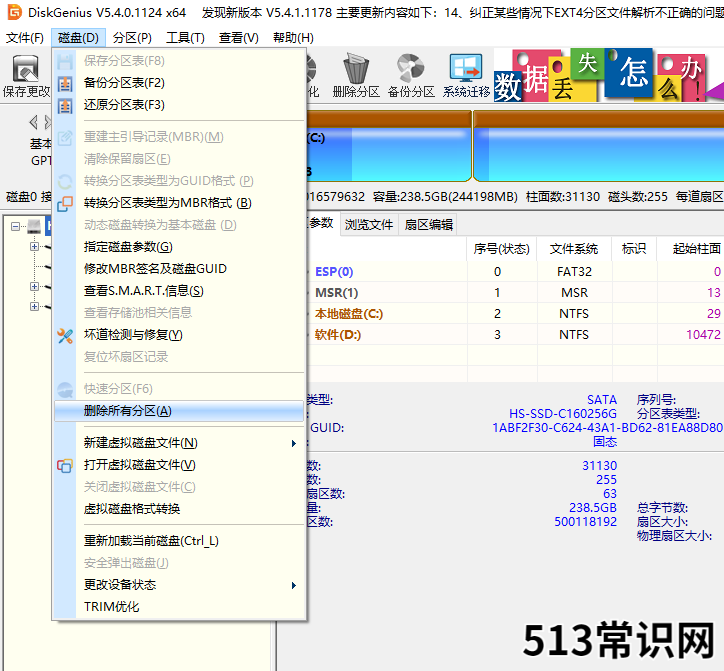Expand the first partition tree node
Image resolution: width=724 pixels, height=671 pixels.
pos(34,247)
